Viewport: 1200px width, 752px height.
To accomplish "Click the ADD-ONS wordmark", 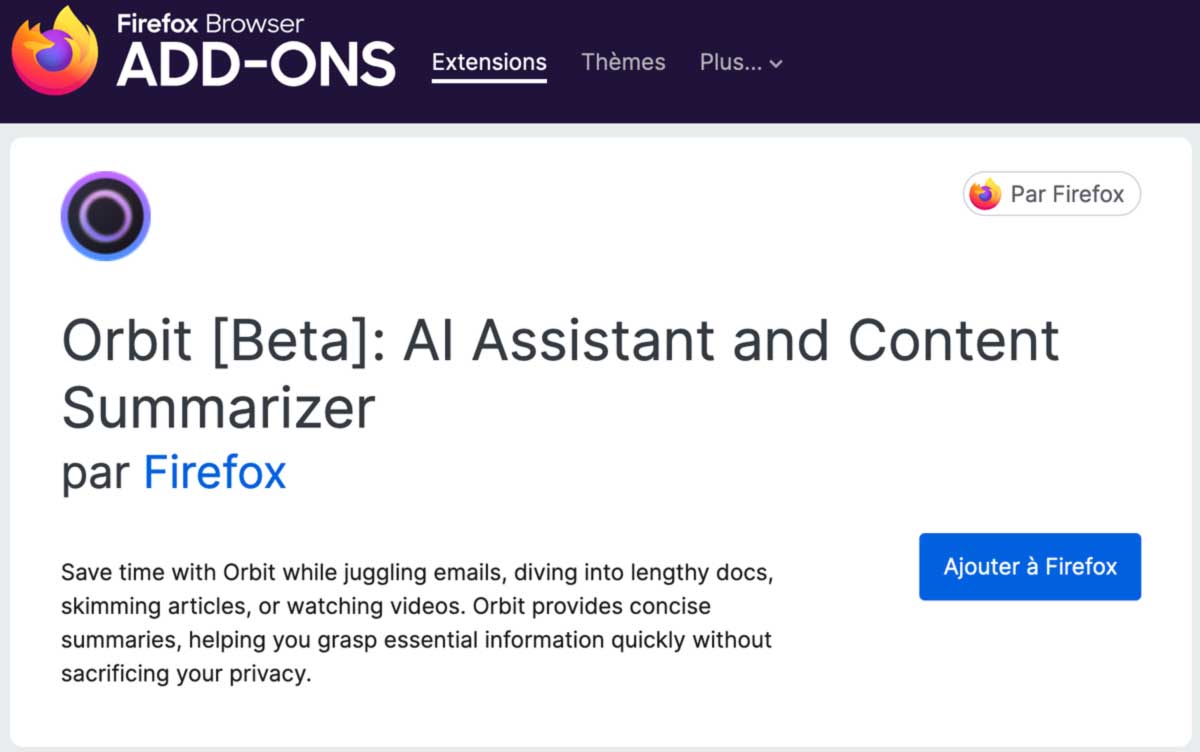I will 256,66.
